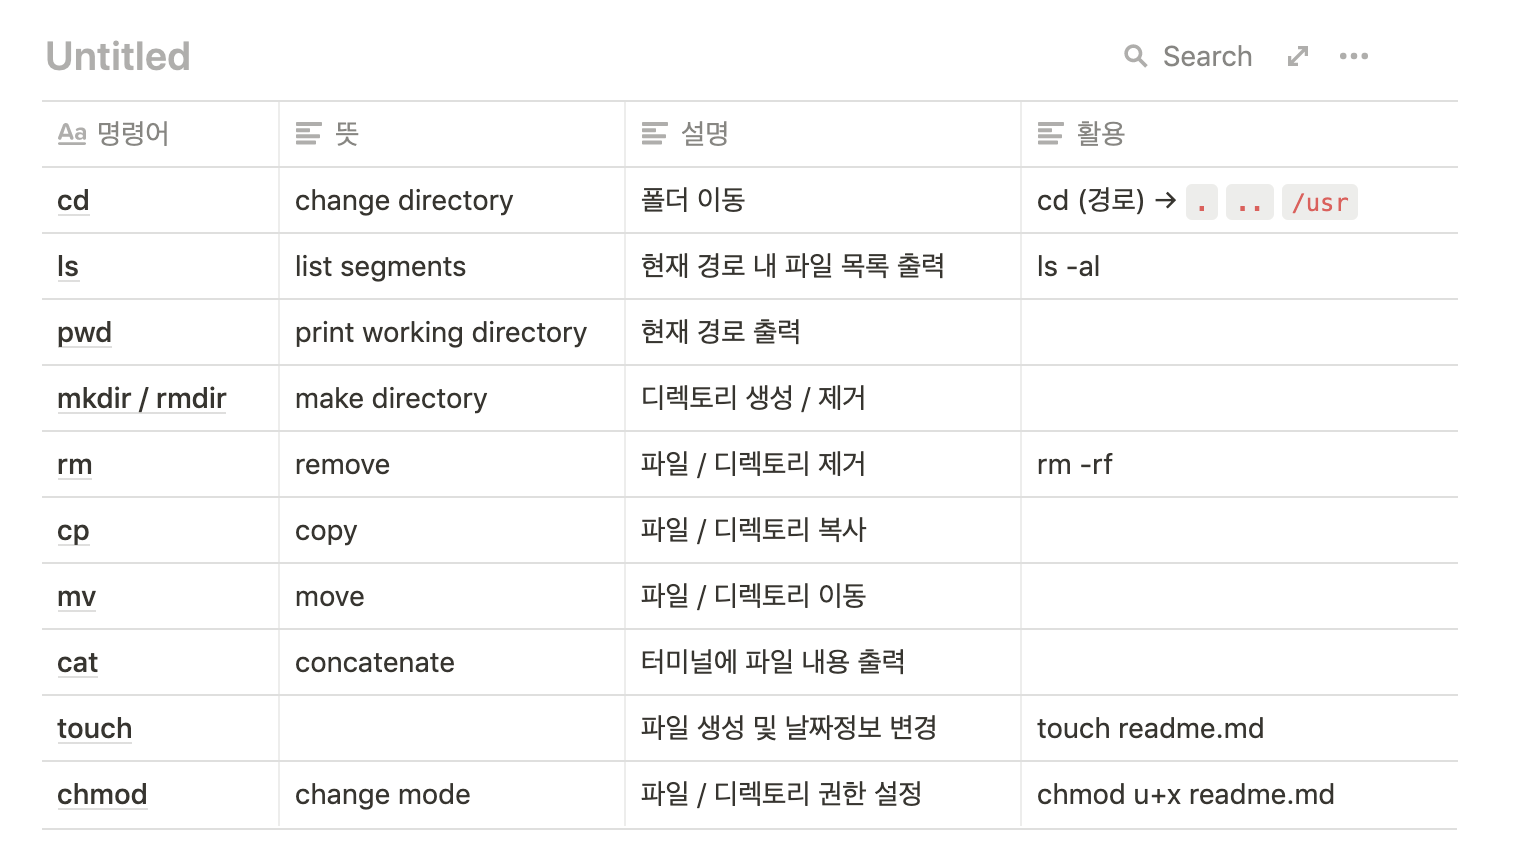Open the three-dot more options menu
Screen dimensions: 1516x850
click(1354, 56)
